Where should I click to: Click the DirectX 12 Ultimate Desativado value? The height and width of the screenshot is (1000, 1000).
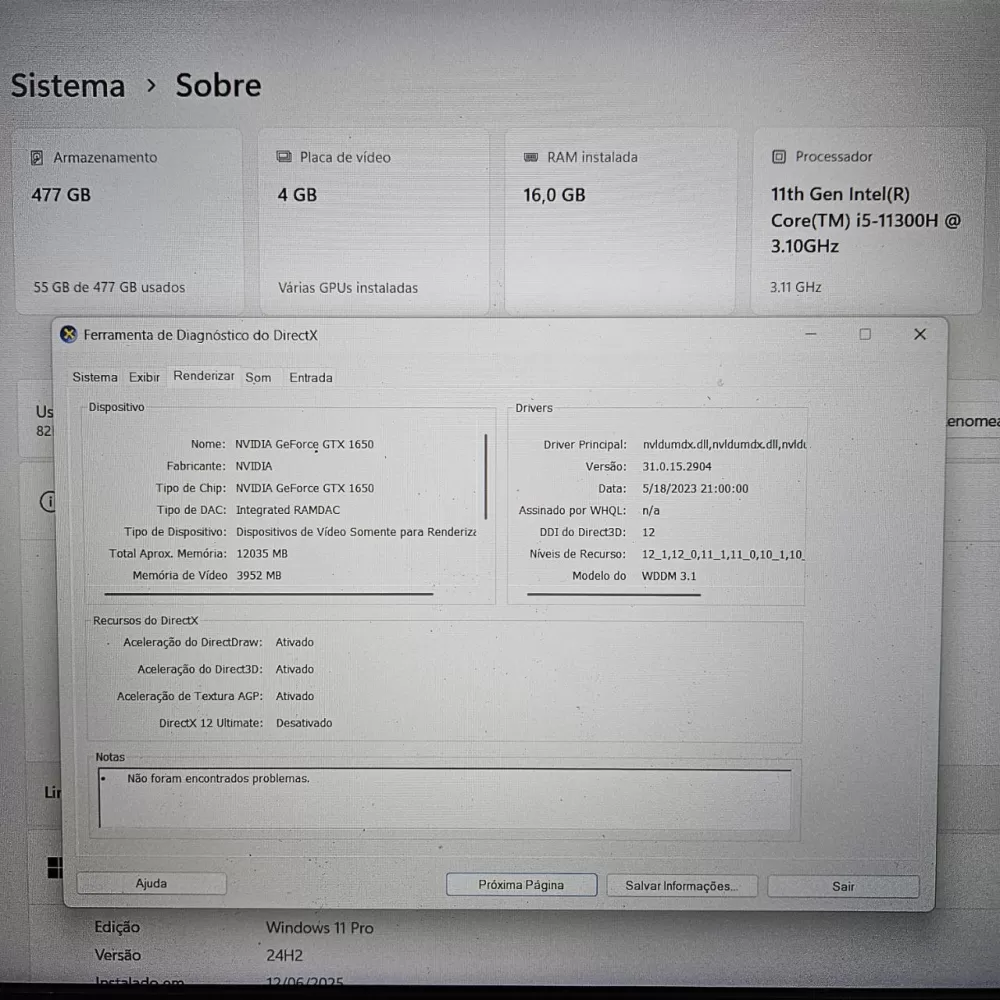[x=304, y=723]
